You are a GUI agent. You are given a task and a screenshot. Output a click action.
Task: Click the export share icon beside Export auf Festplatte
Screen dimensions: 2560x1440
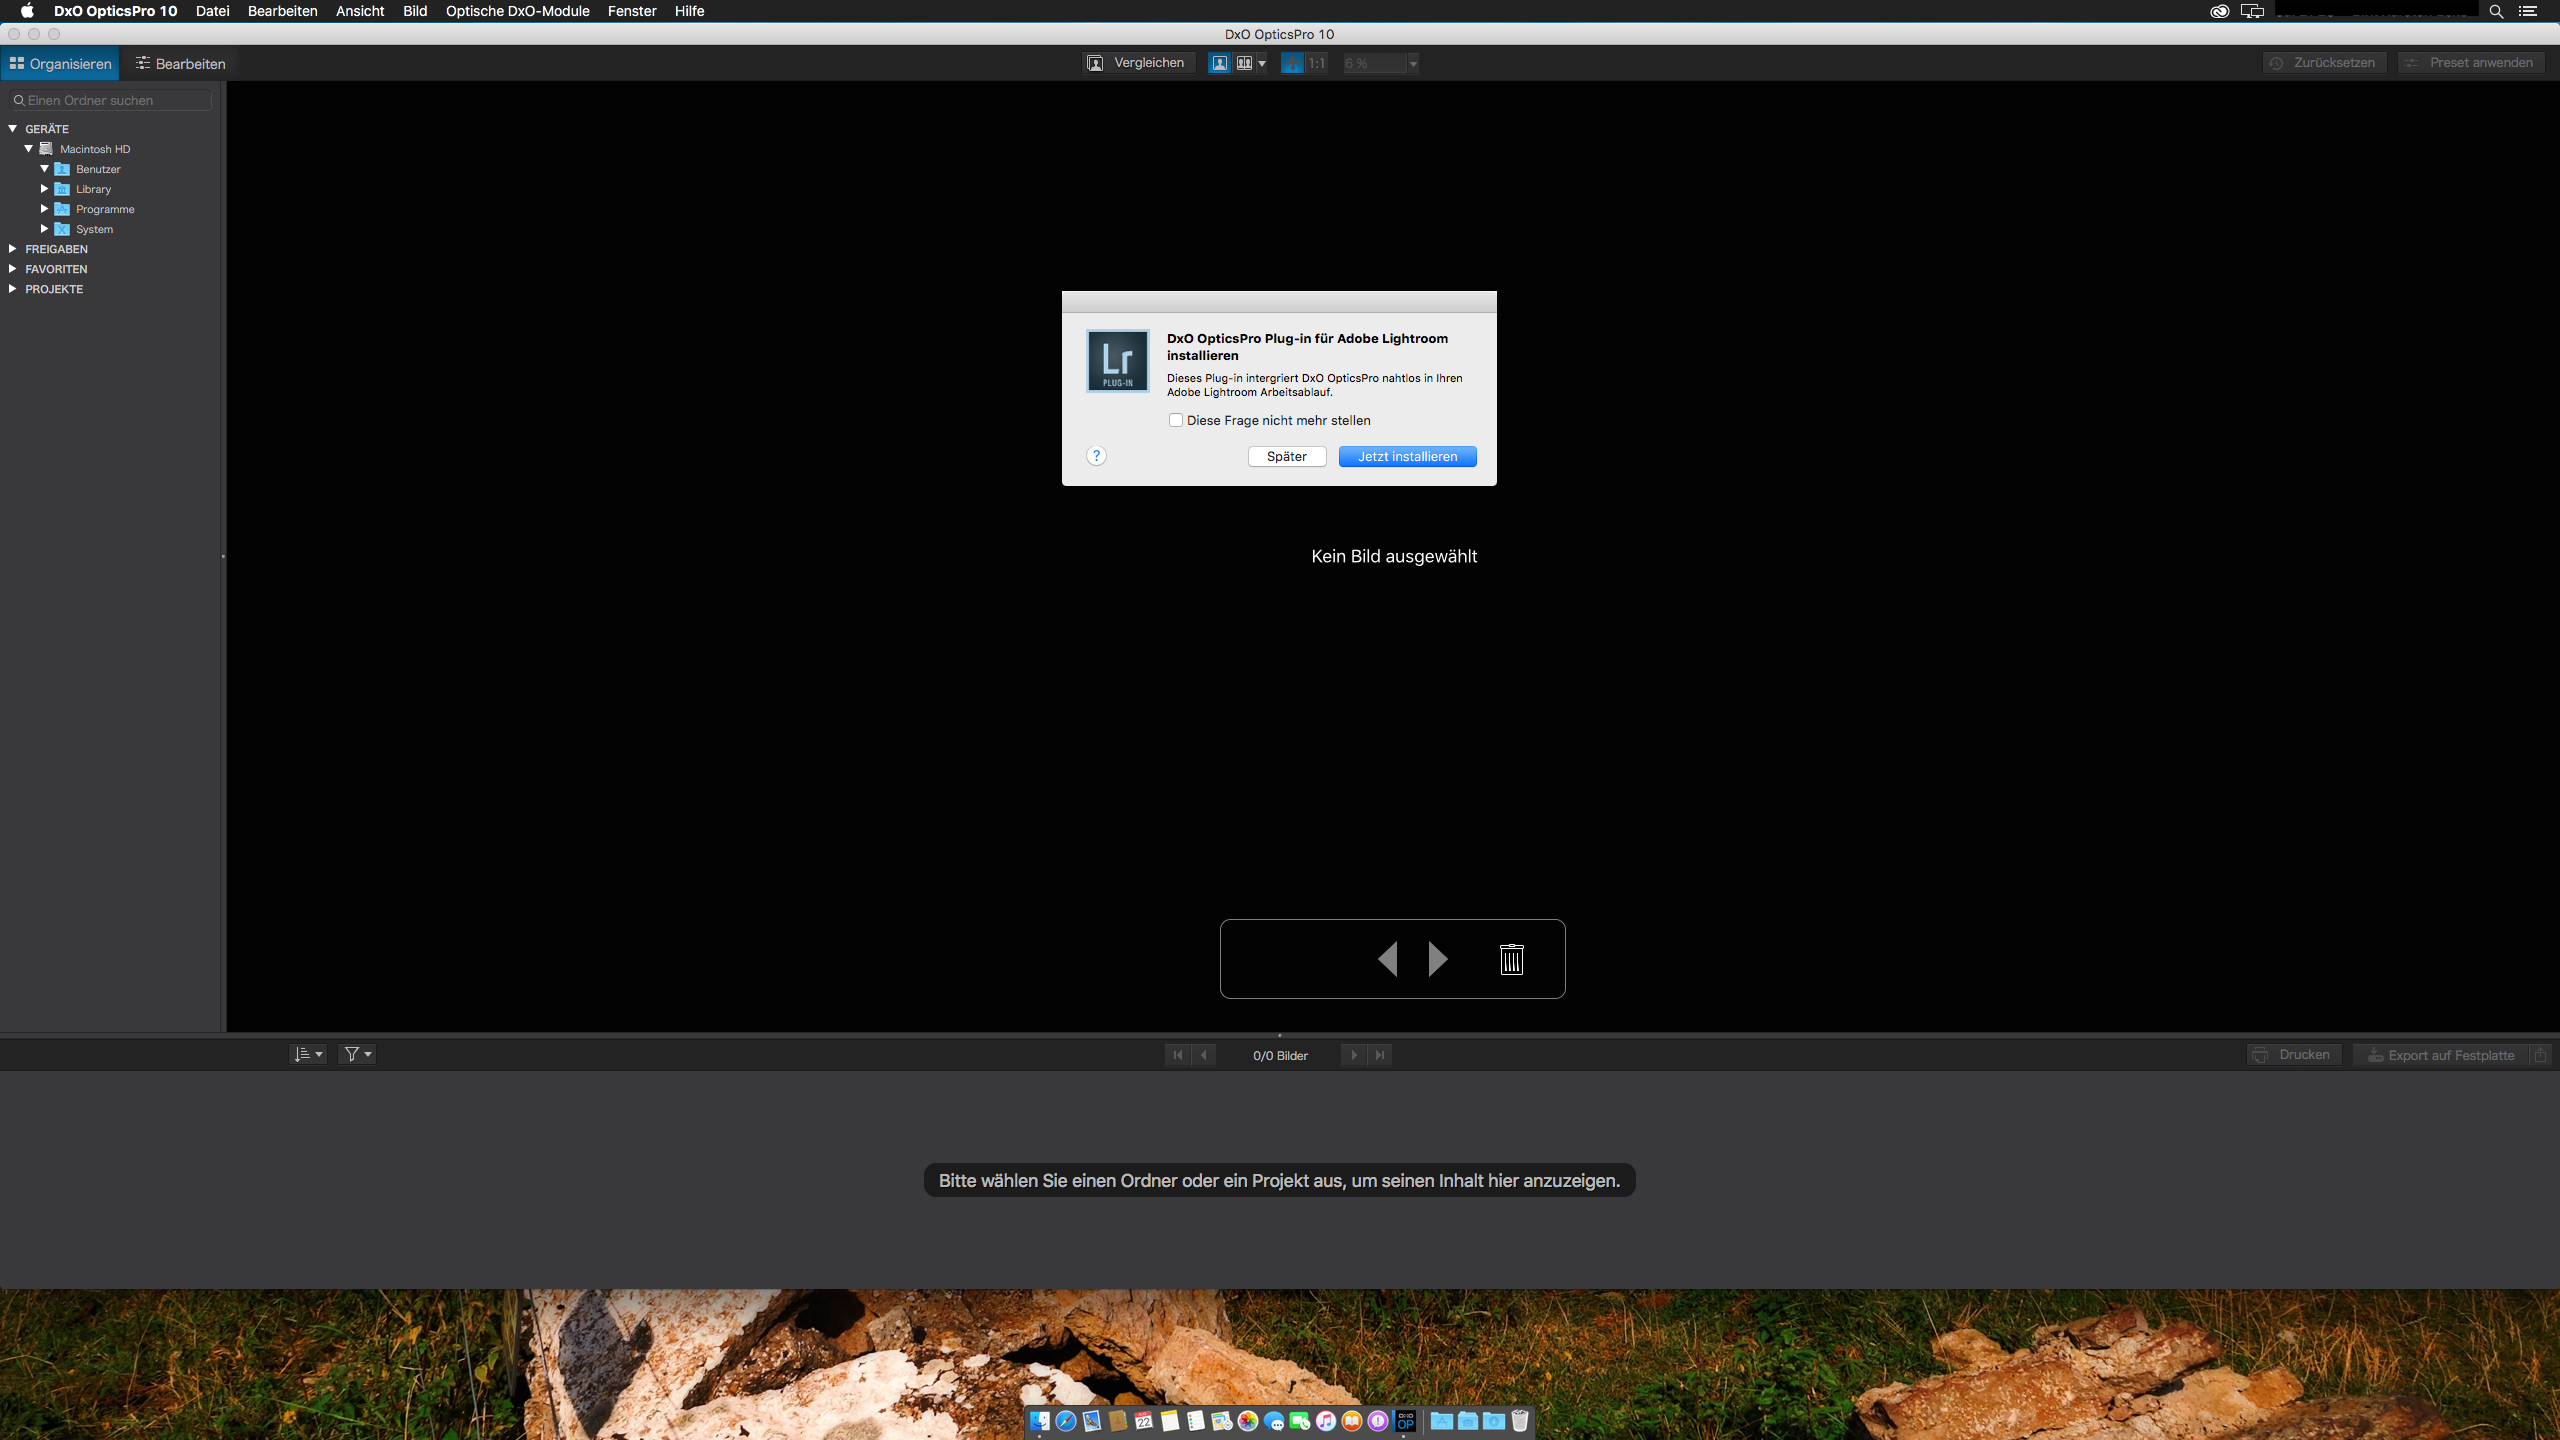point(2540,1055)
